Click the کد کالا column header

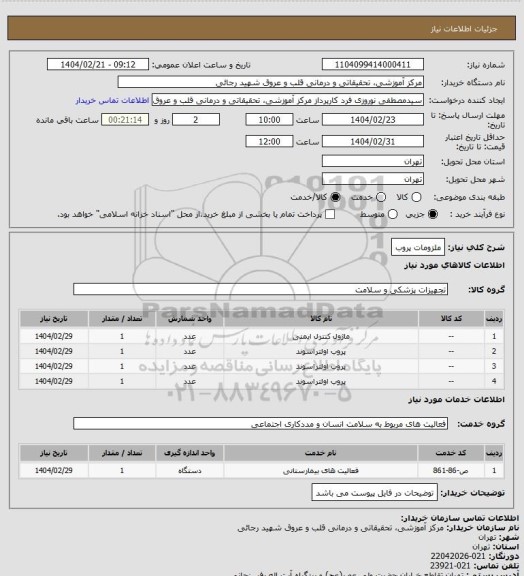(x=451, y=318)
